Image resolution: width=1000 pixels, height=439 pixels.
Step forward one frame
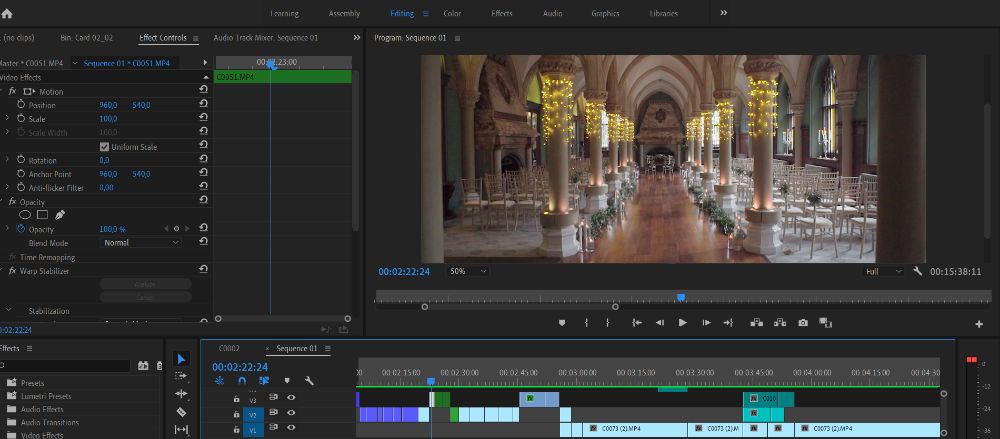click(x=706, y=323)
